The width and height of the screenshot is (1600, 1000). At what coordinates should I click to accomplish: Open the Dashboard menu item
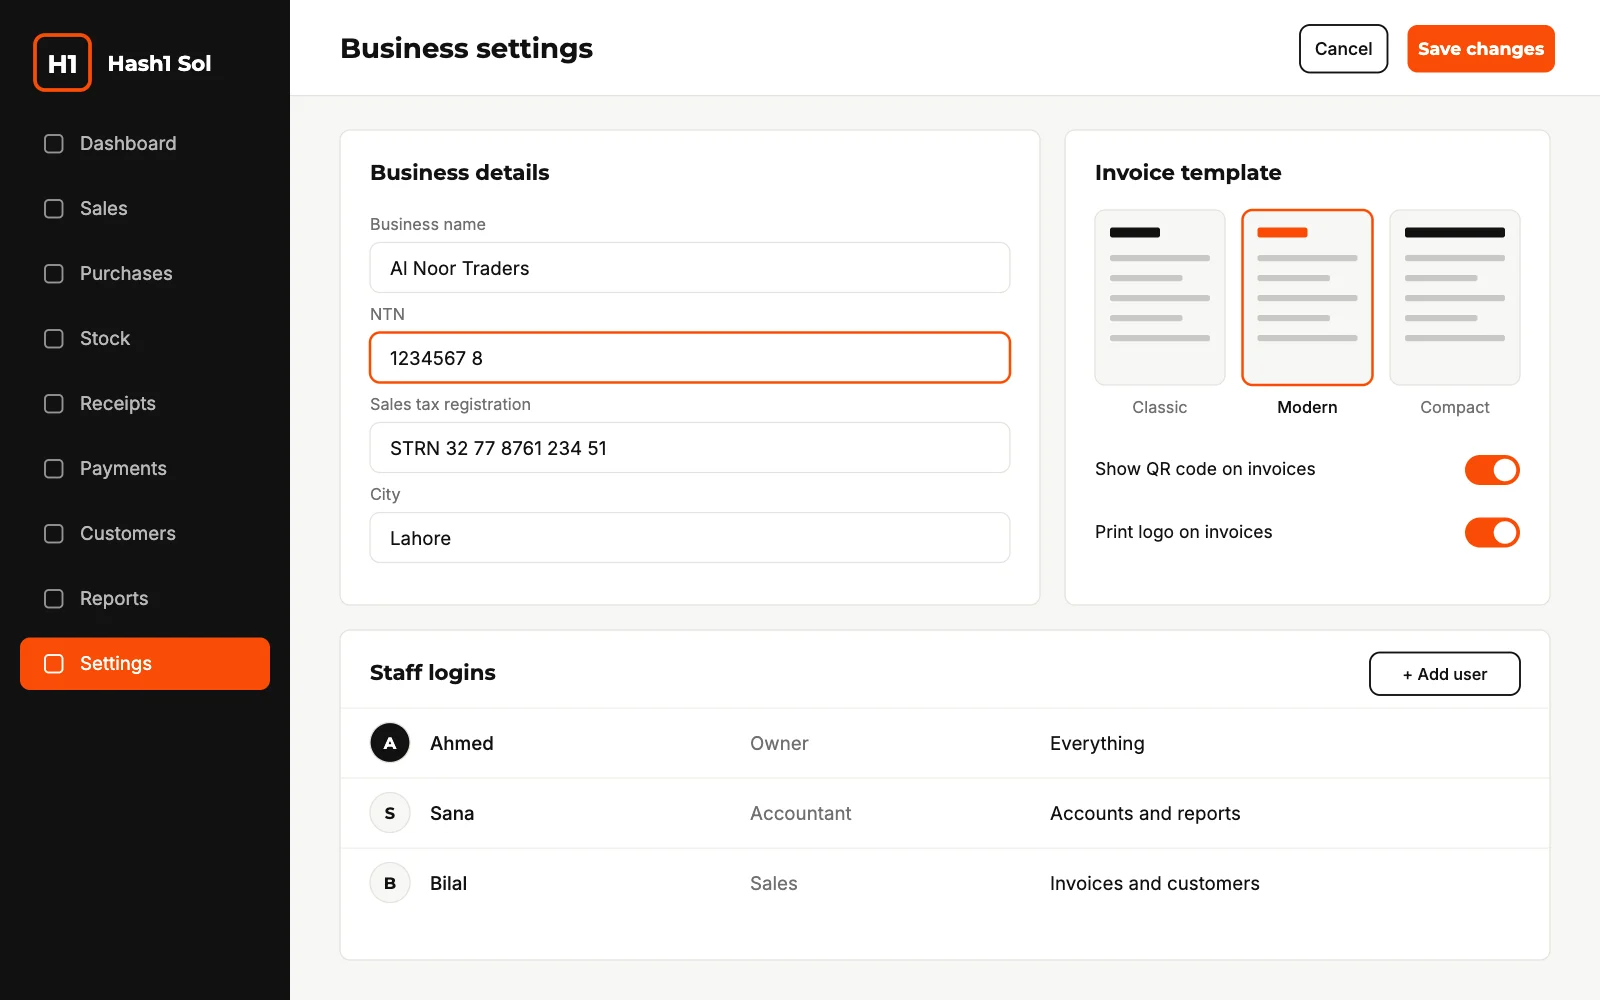click(x=145, y=144)
